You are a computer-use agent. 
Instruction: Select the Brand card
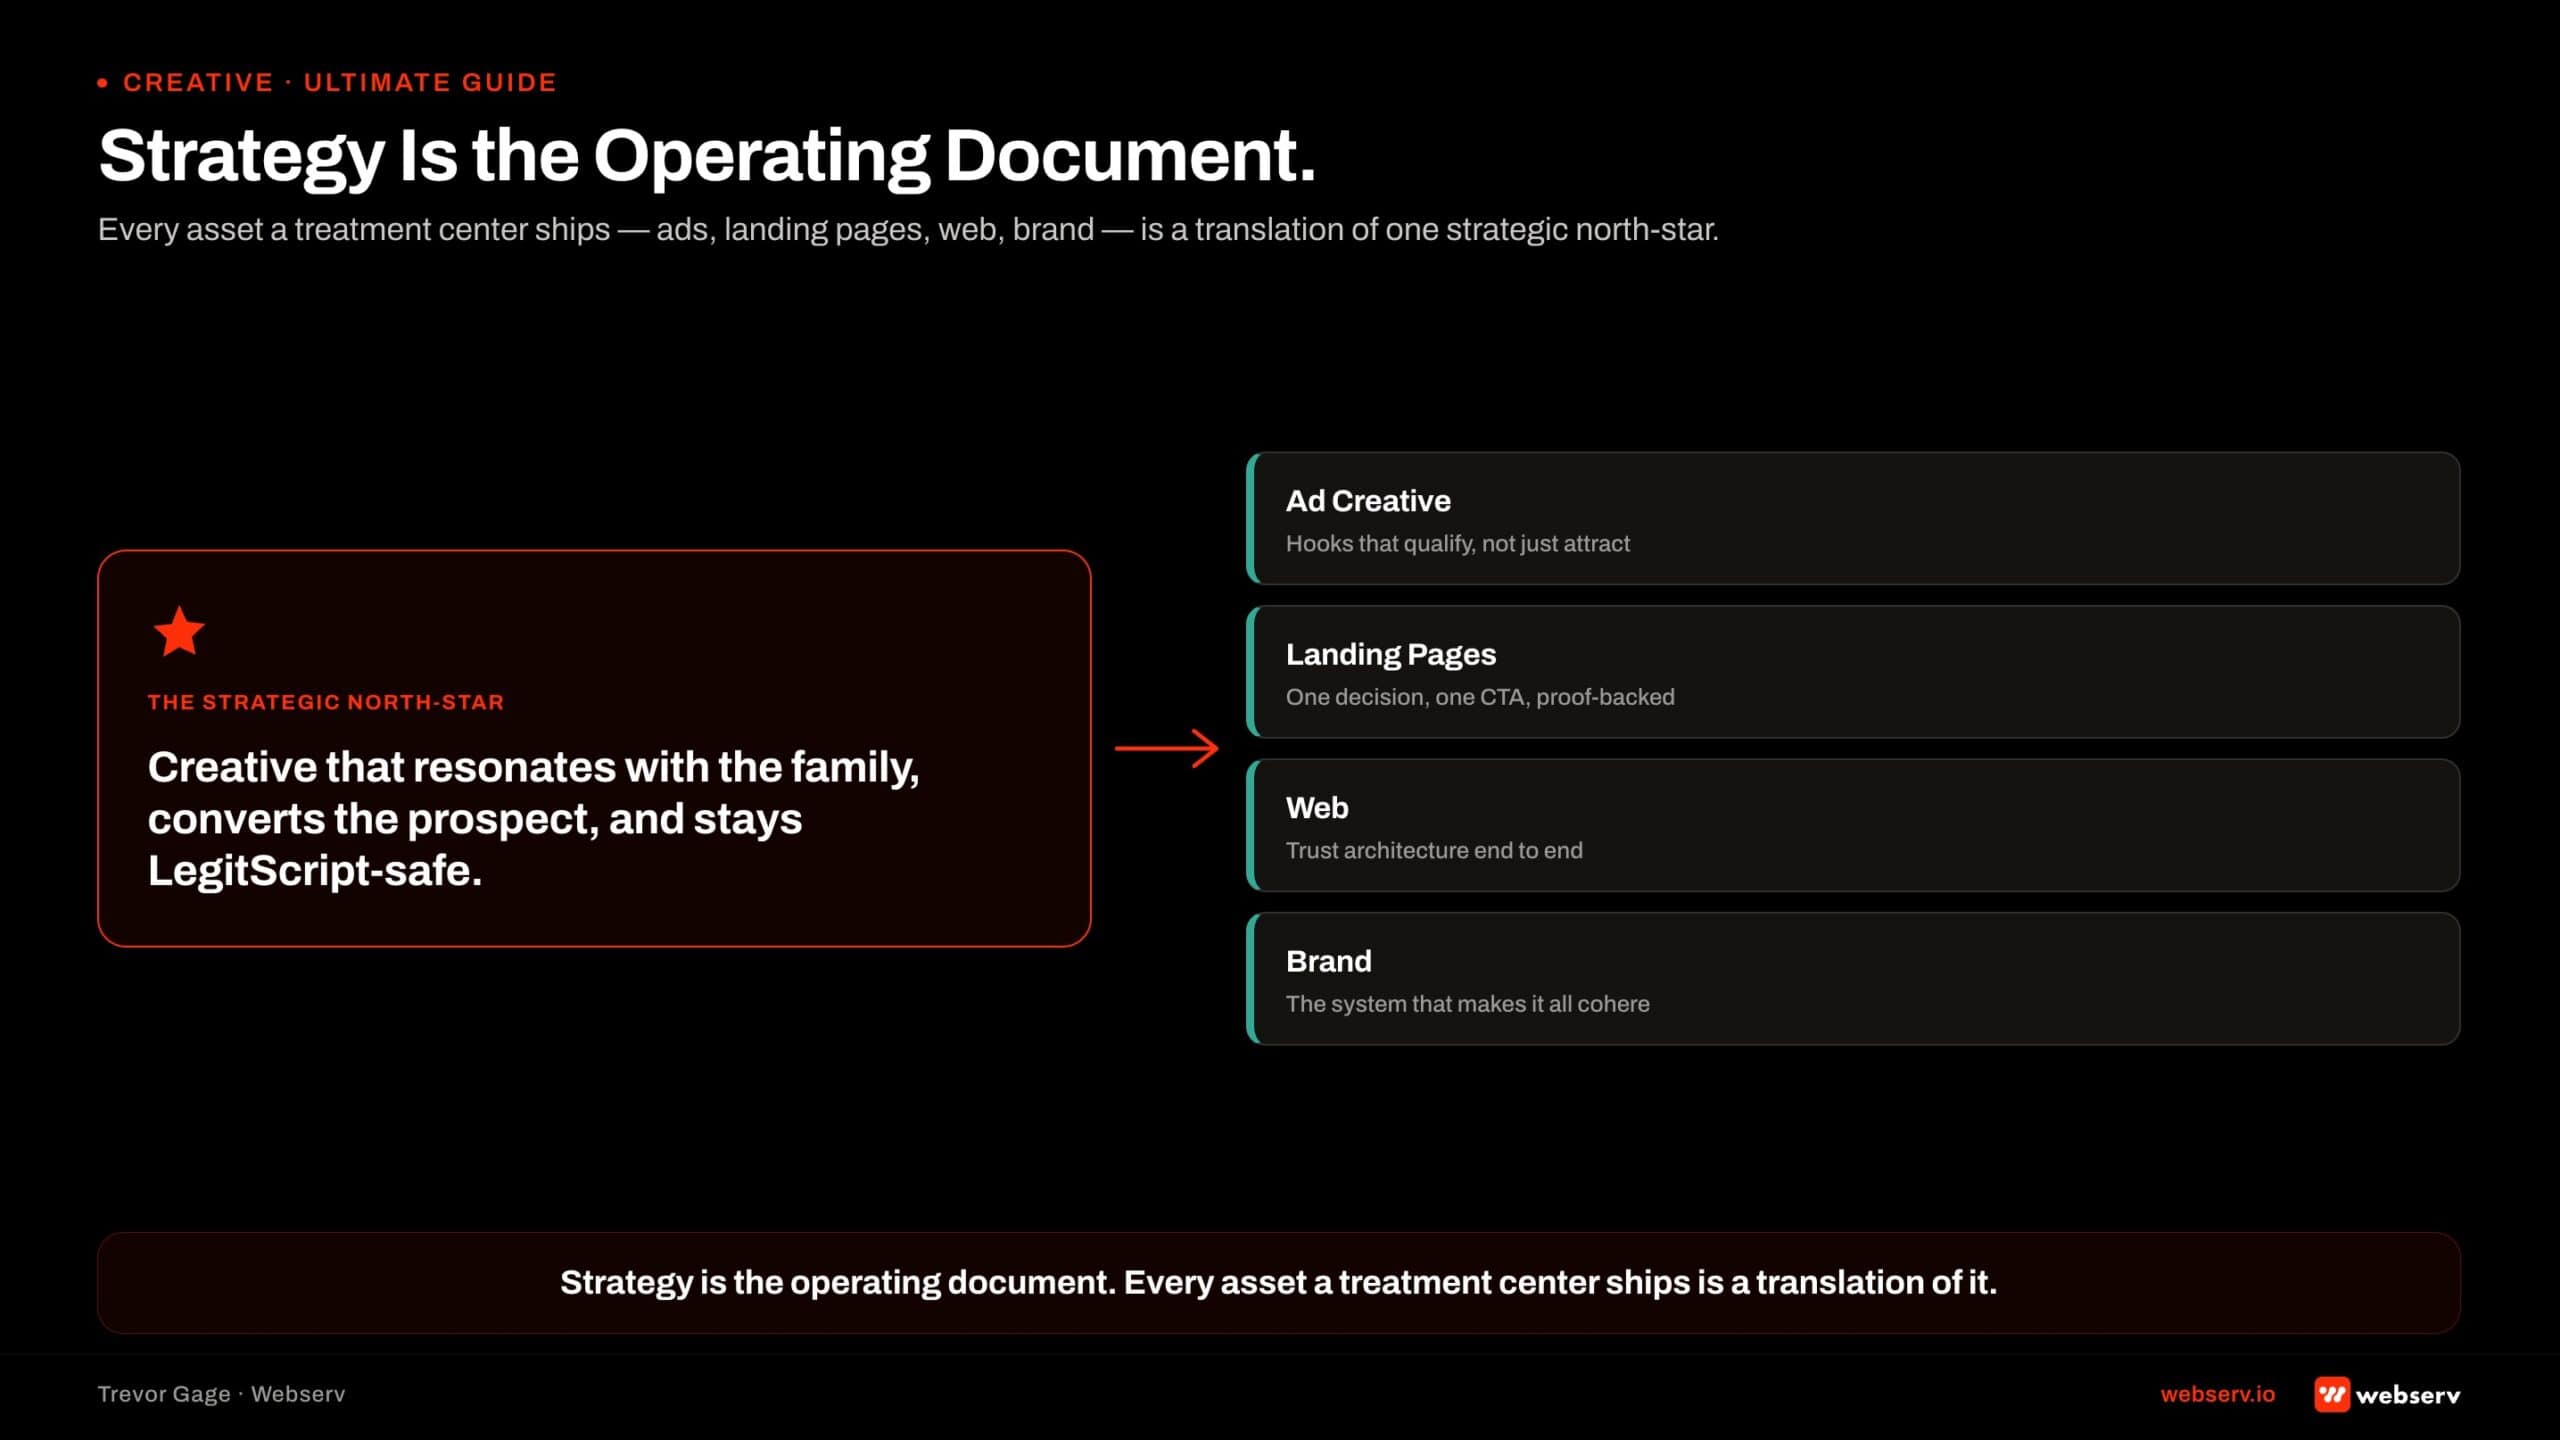[1853, 979]
